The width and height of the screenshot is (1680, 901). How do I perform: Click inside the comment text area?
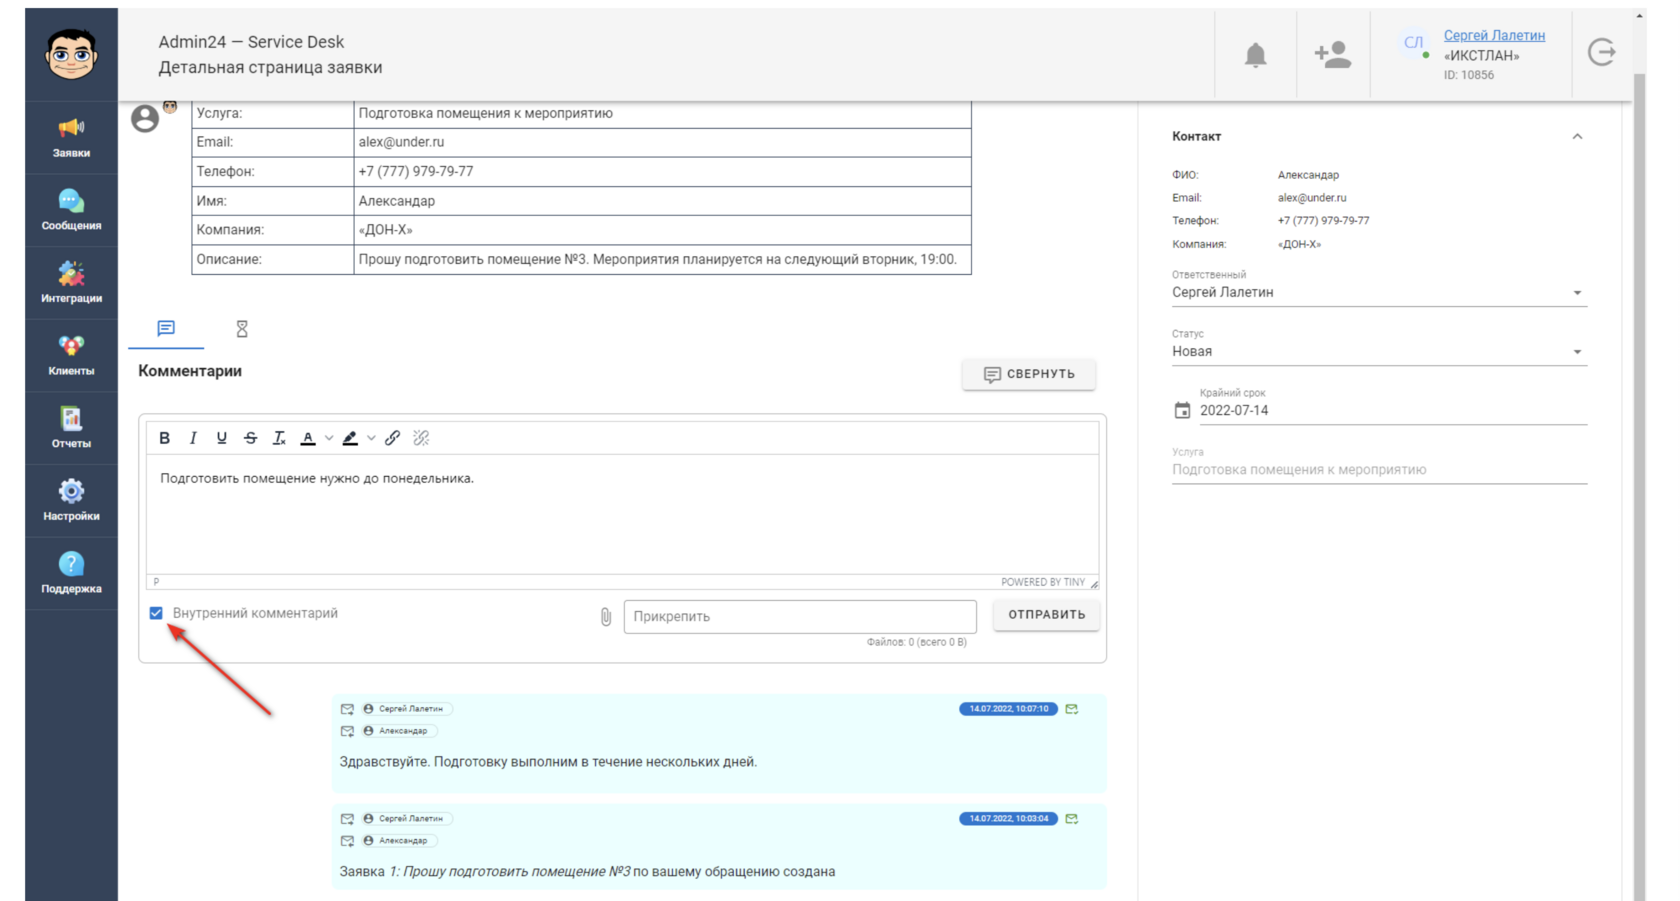point(622,514)
